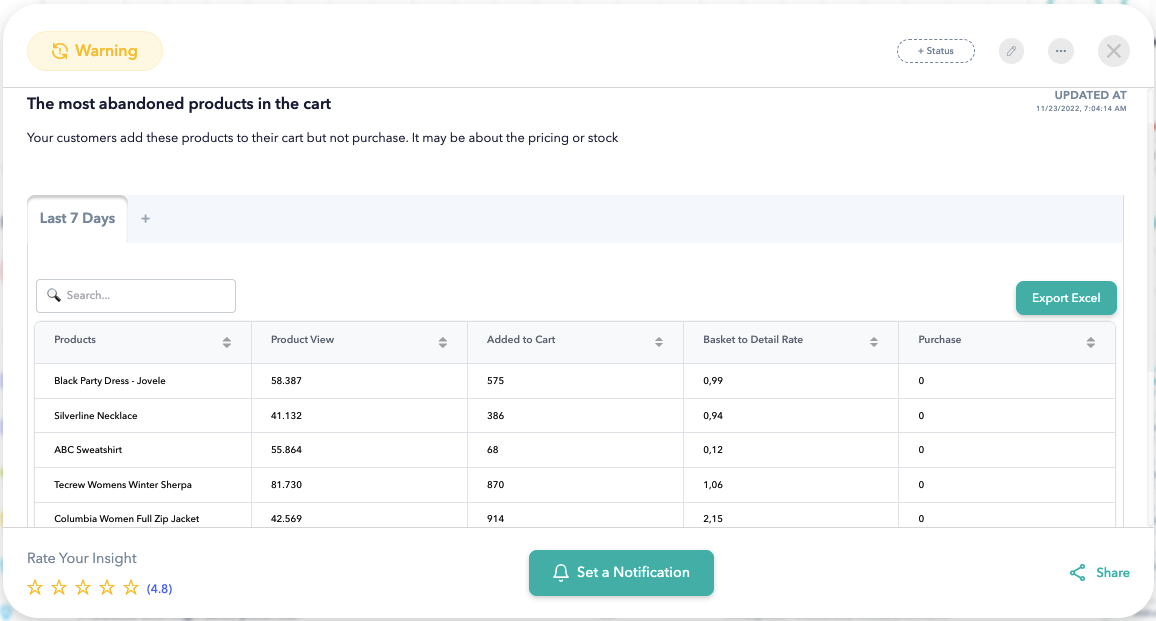Rate the insight with the third star
The width and height of the screenshot is (1156, 621).
click(83, 588)
